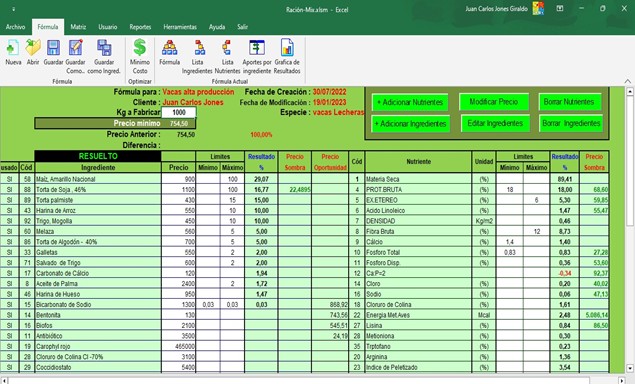Select ingredient Maíz, Amarillo Nacional
635x384 pixels.
click(x=98, y=179)
